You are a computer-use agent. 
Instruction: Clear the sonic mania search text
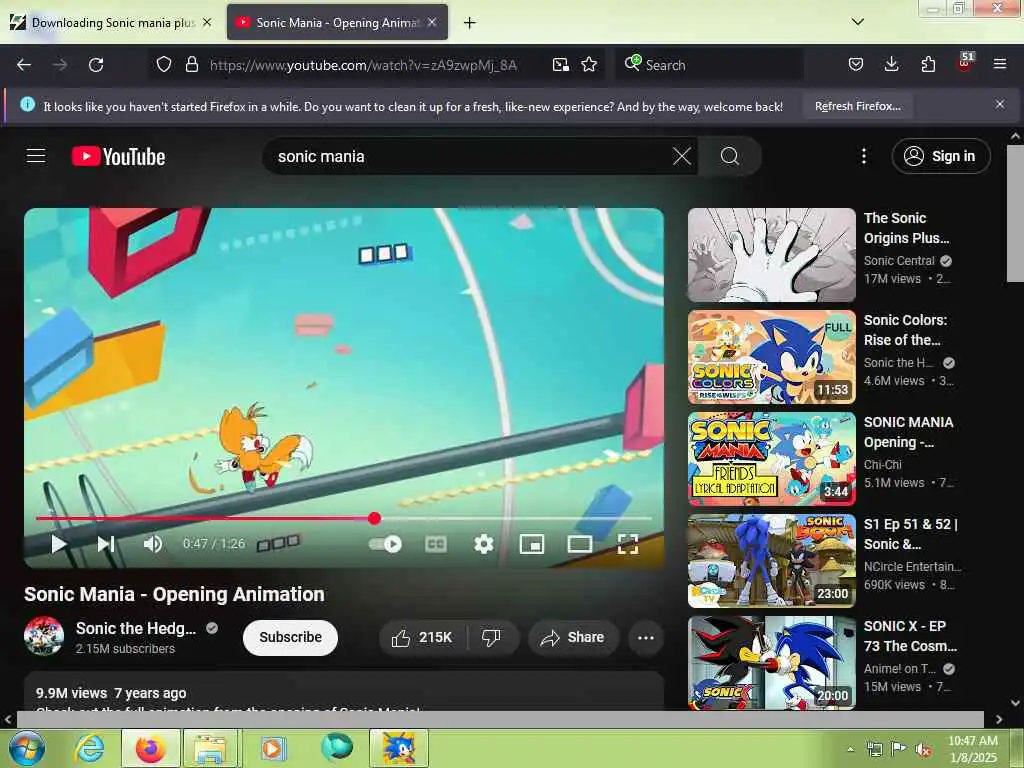(682, 156)
